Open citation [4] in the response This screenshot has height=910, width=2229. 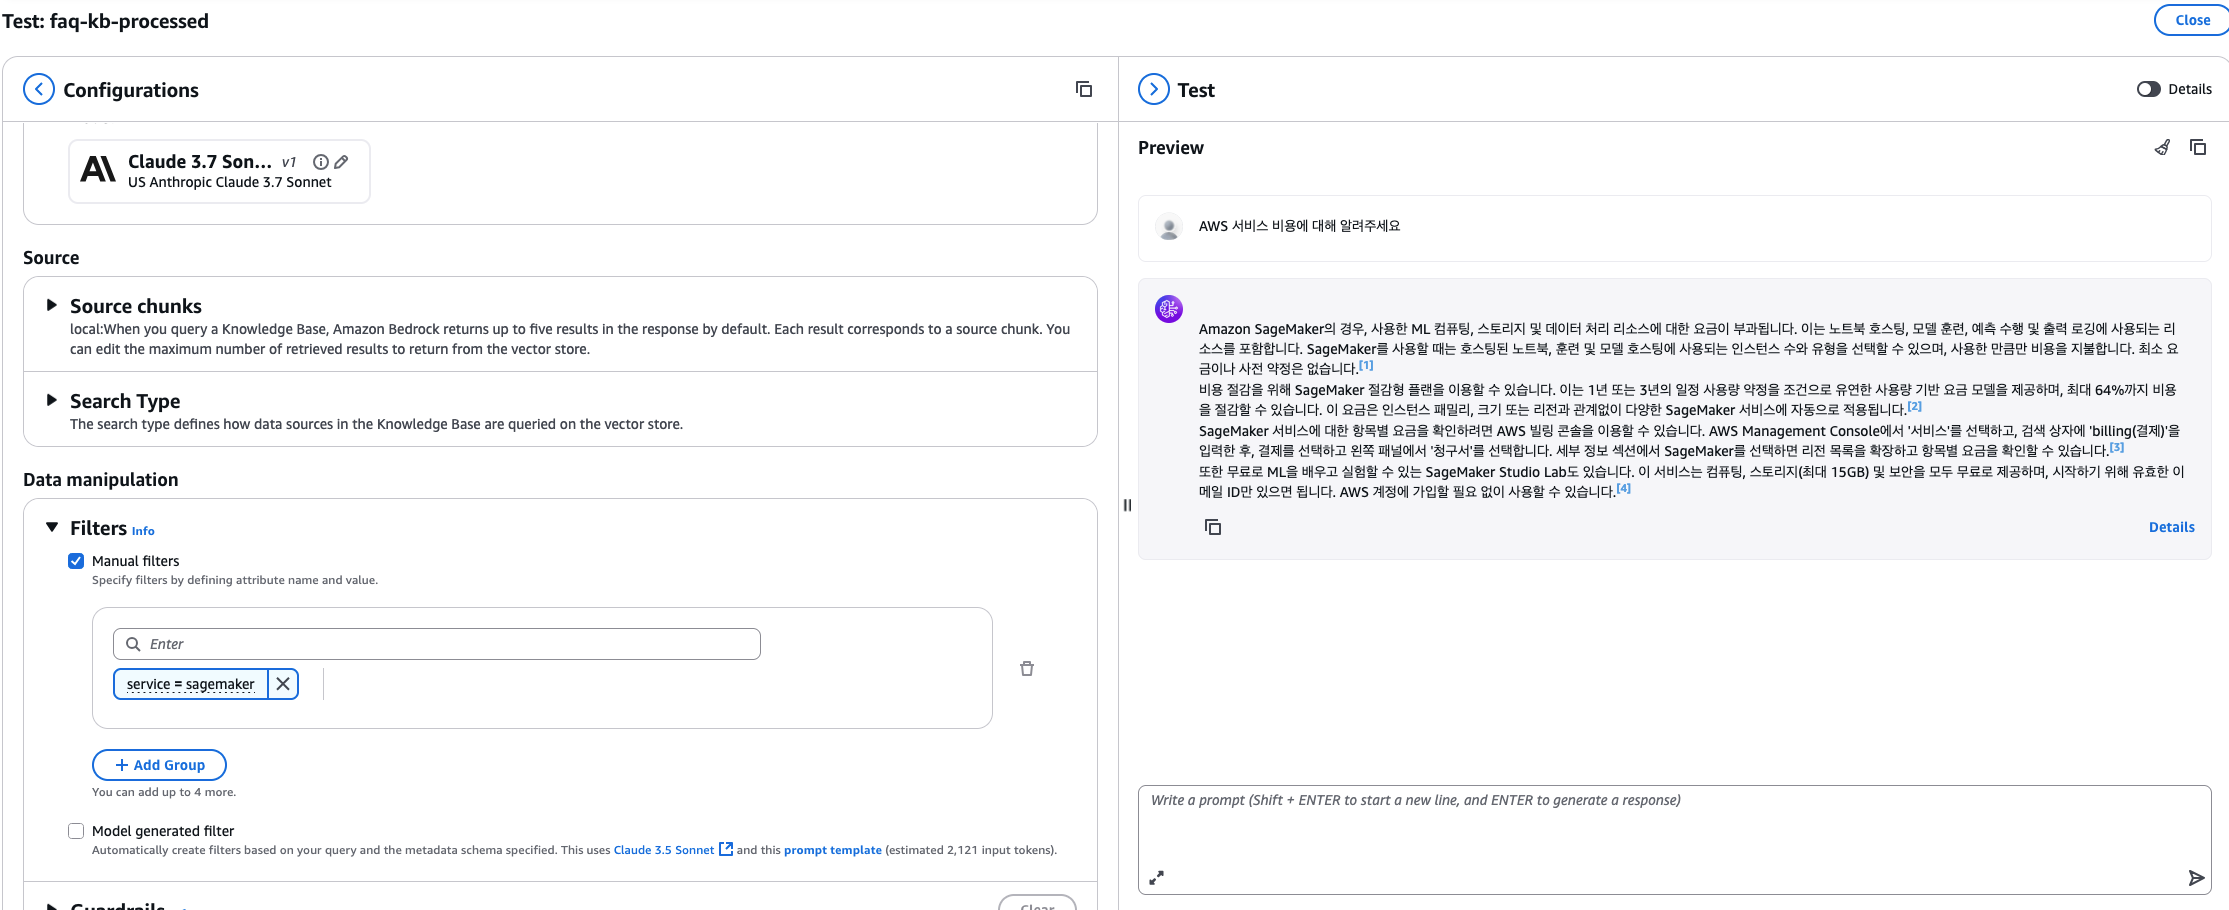1624,488
